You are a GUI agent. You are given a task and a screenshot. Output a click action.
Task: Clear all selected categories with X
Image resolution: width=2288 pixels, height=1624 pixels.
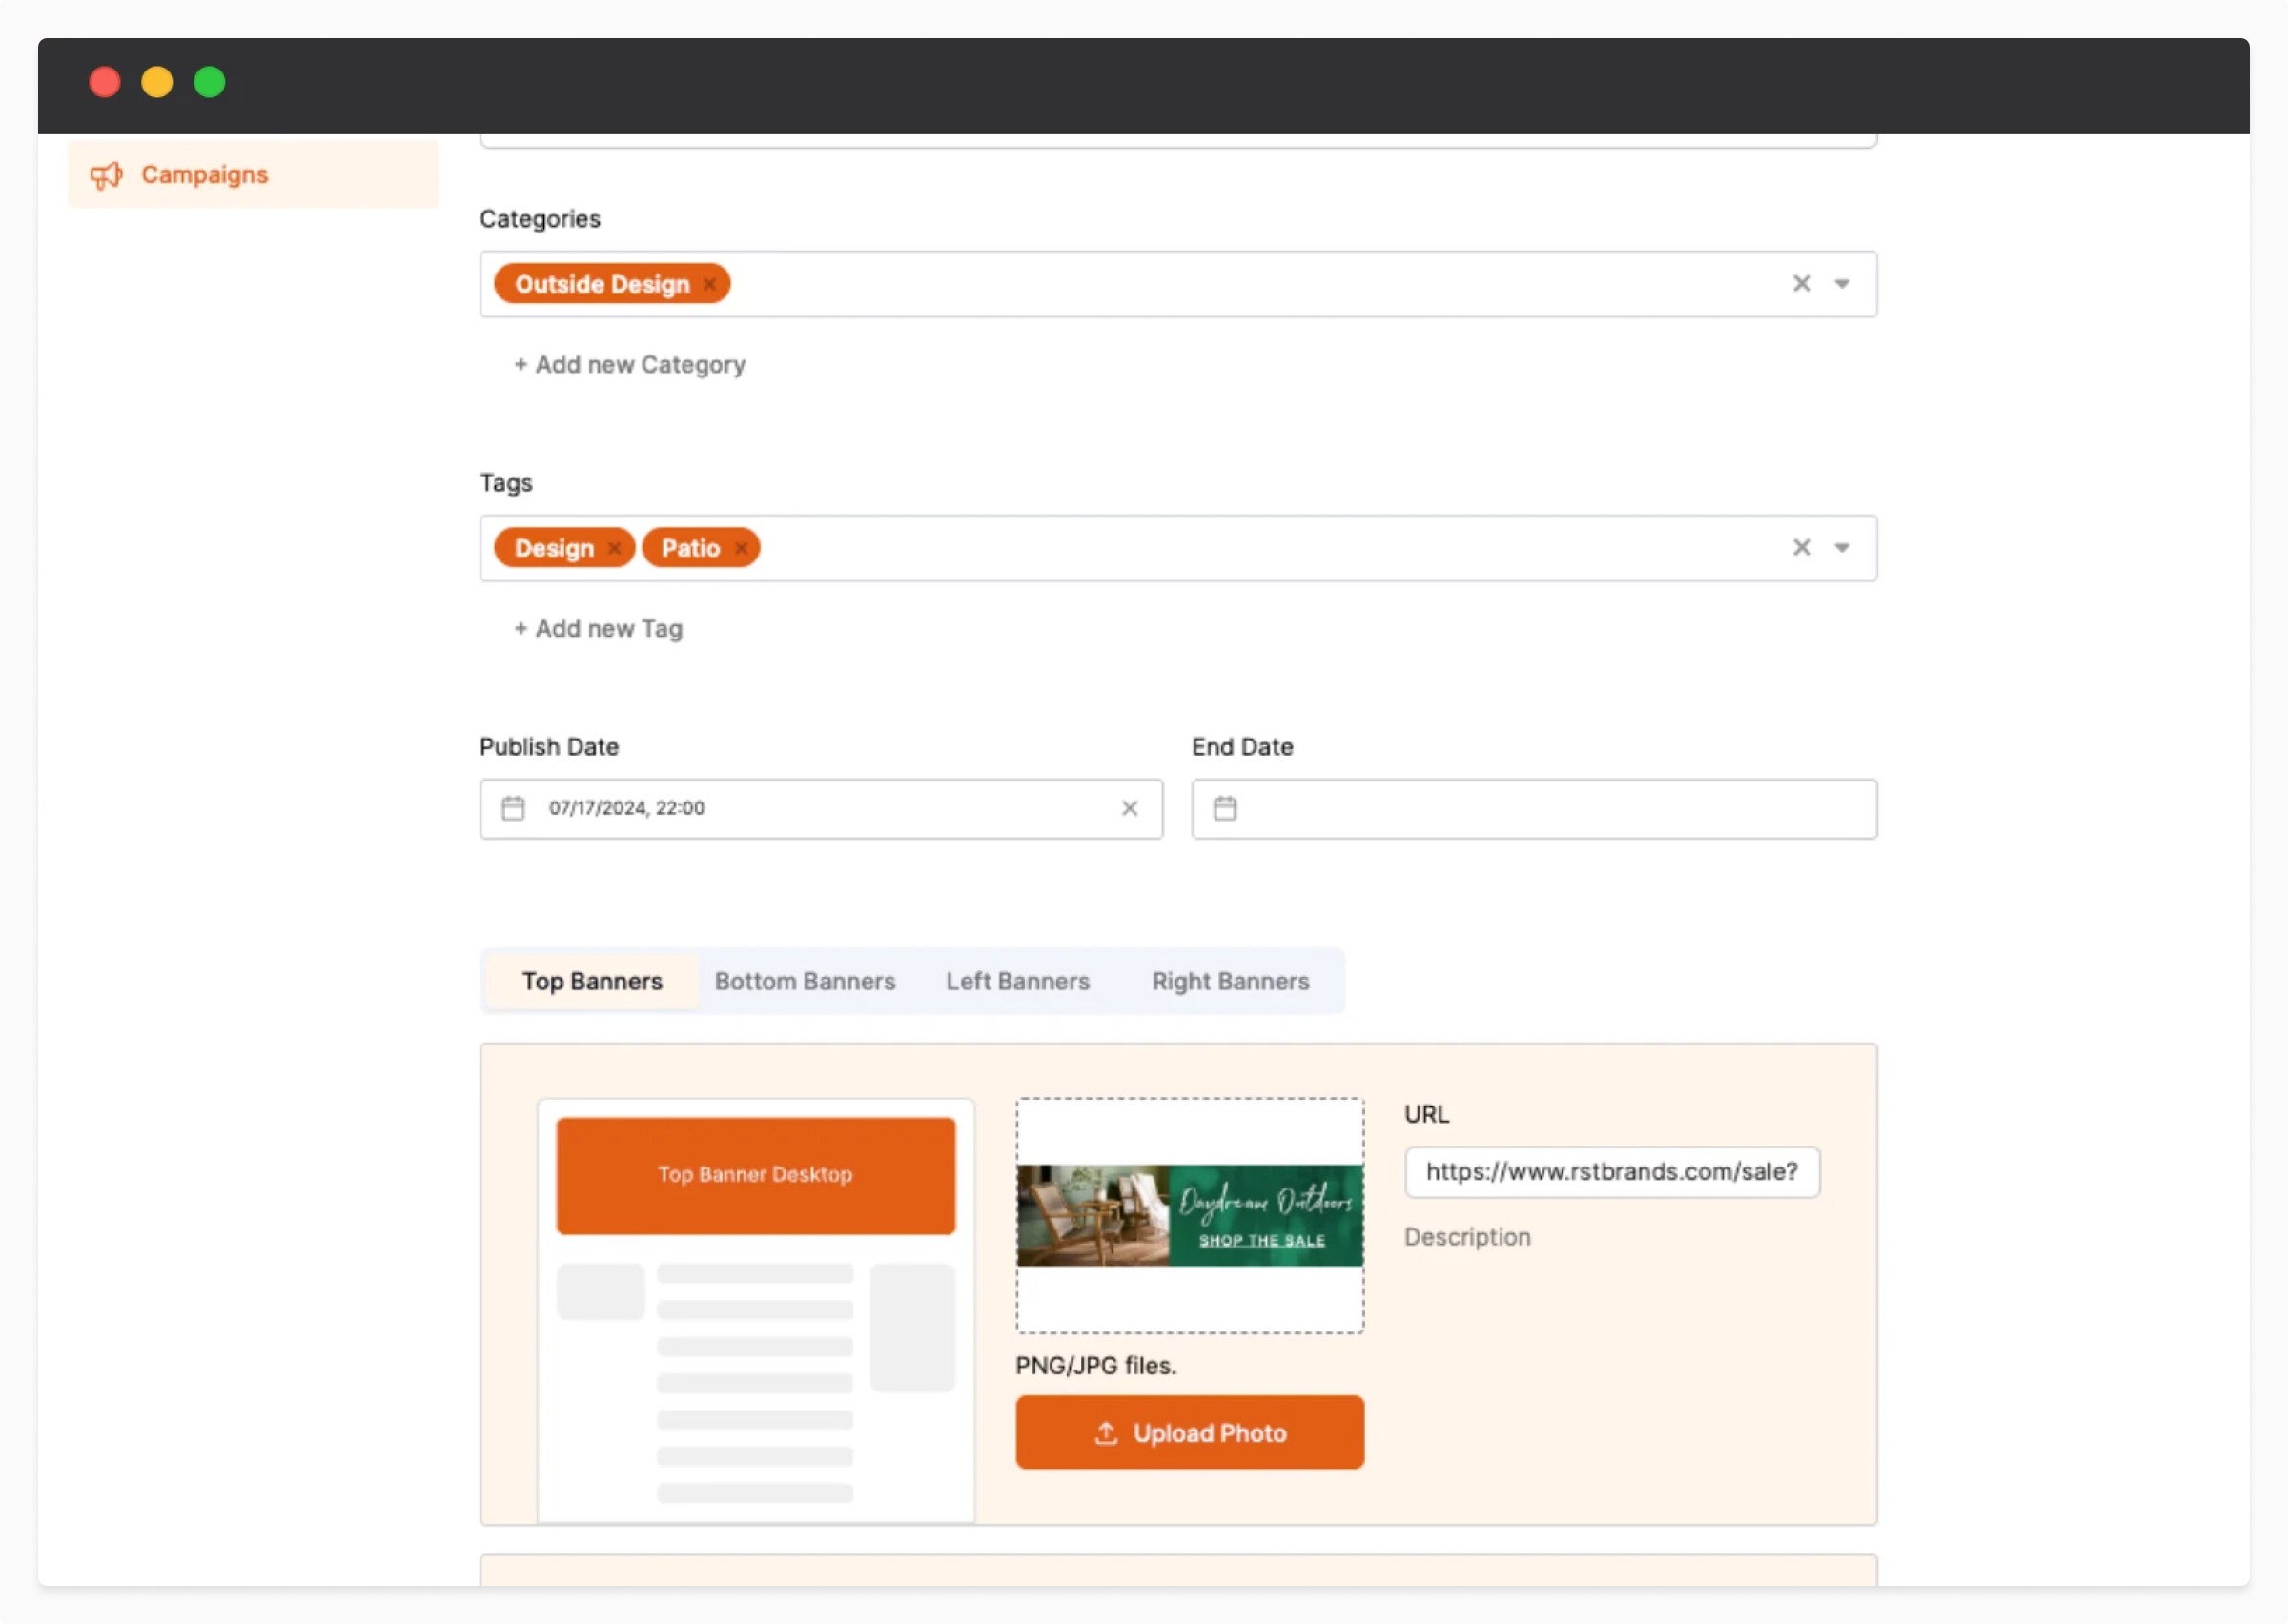[1801, 284]
